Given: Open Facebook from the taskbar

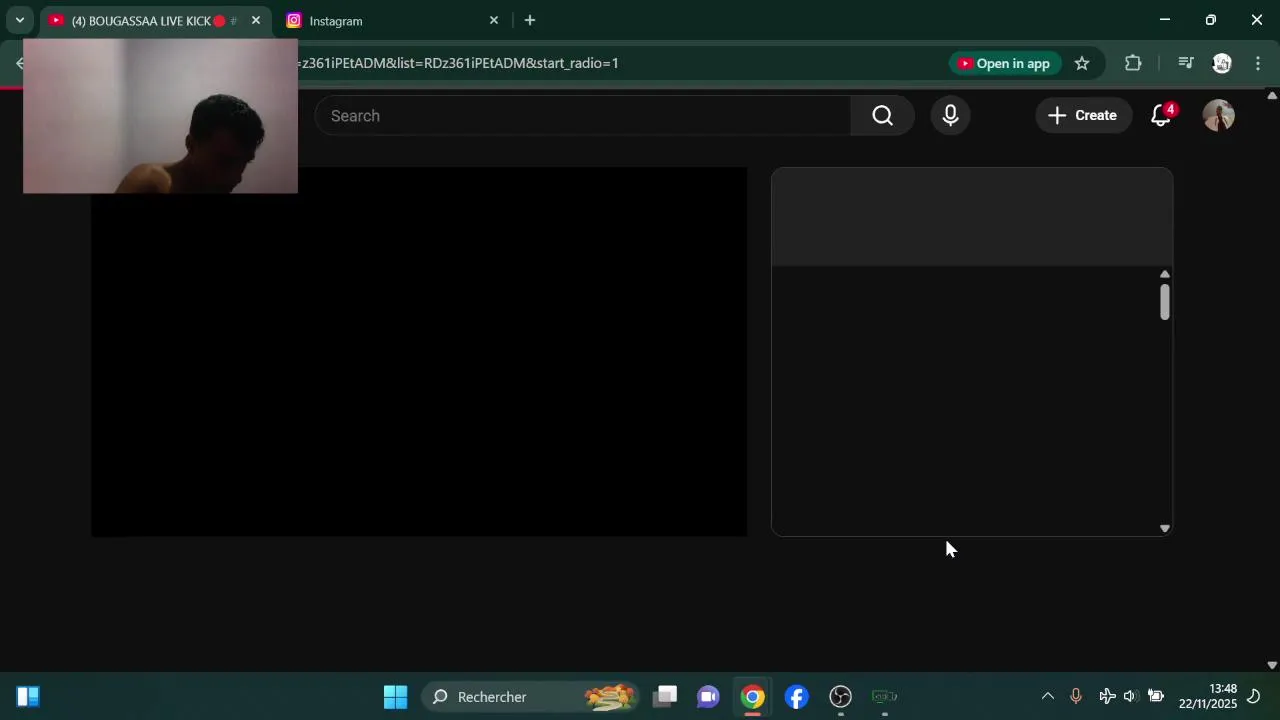Looking at the screenshot, I should pyautogui.click(x=797, y=697).
